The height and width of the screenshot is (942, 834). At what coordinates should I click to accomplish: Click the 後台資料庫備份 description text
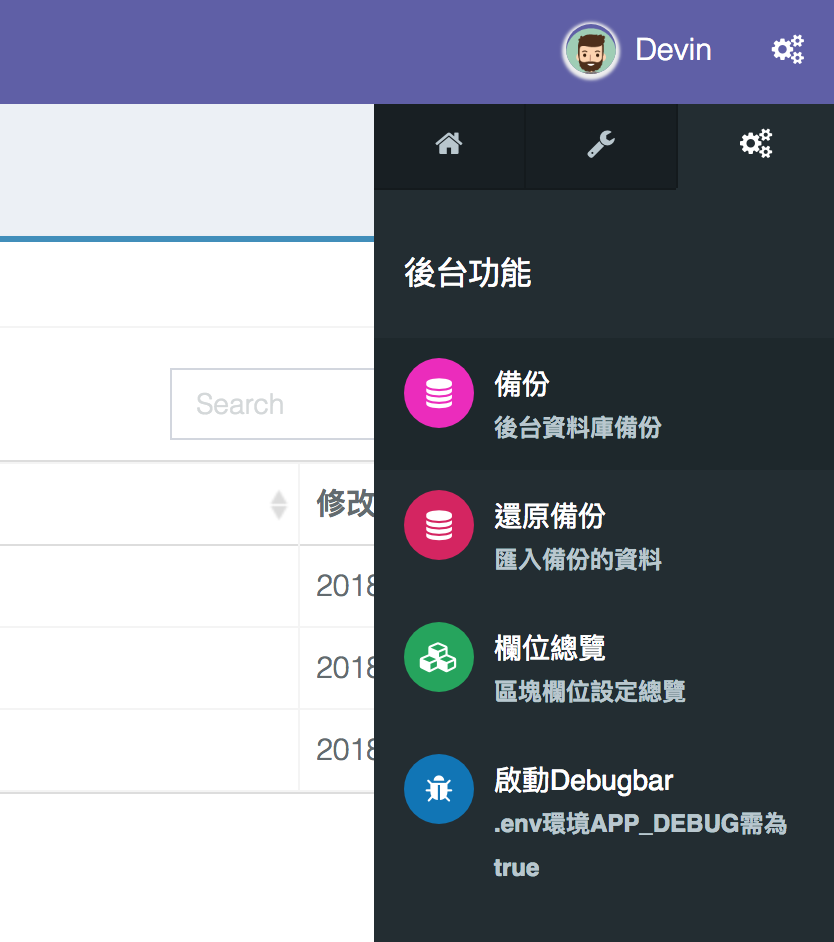577,428
